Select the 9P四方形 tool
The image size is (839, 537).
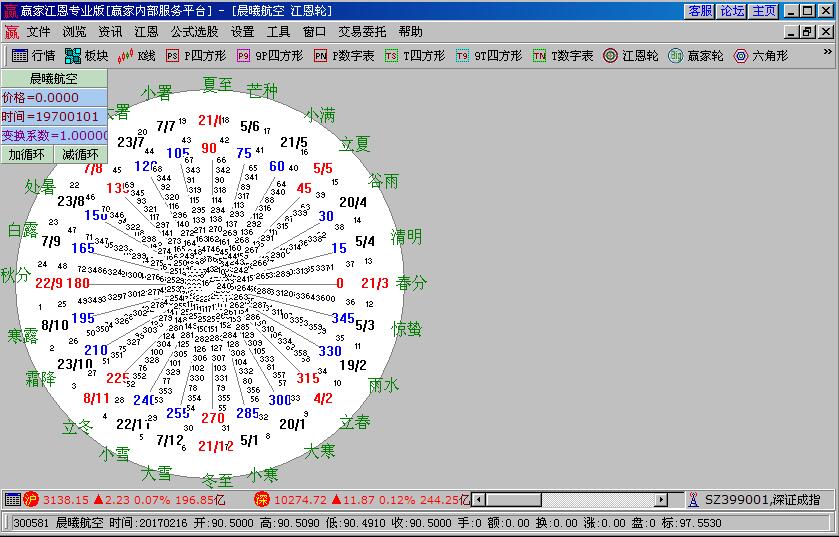[267, 56]
